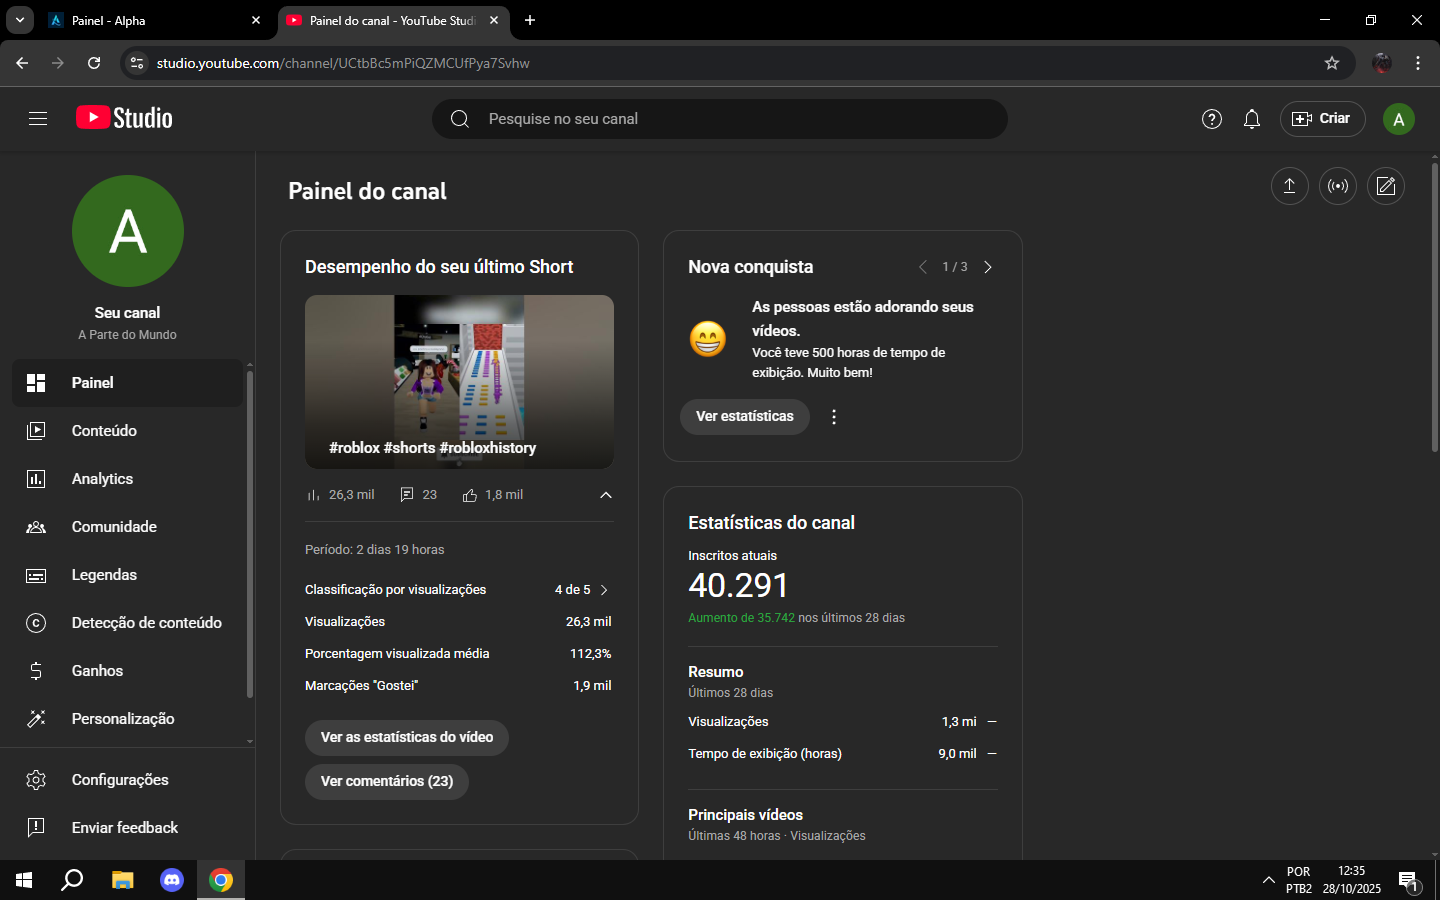Click the likes thumbs-up icon under the Short
1440x900 pixels.
click(x=470, y=495)
